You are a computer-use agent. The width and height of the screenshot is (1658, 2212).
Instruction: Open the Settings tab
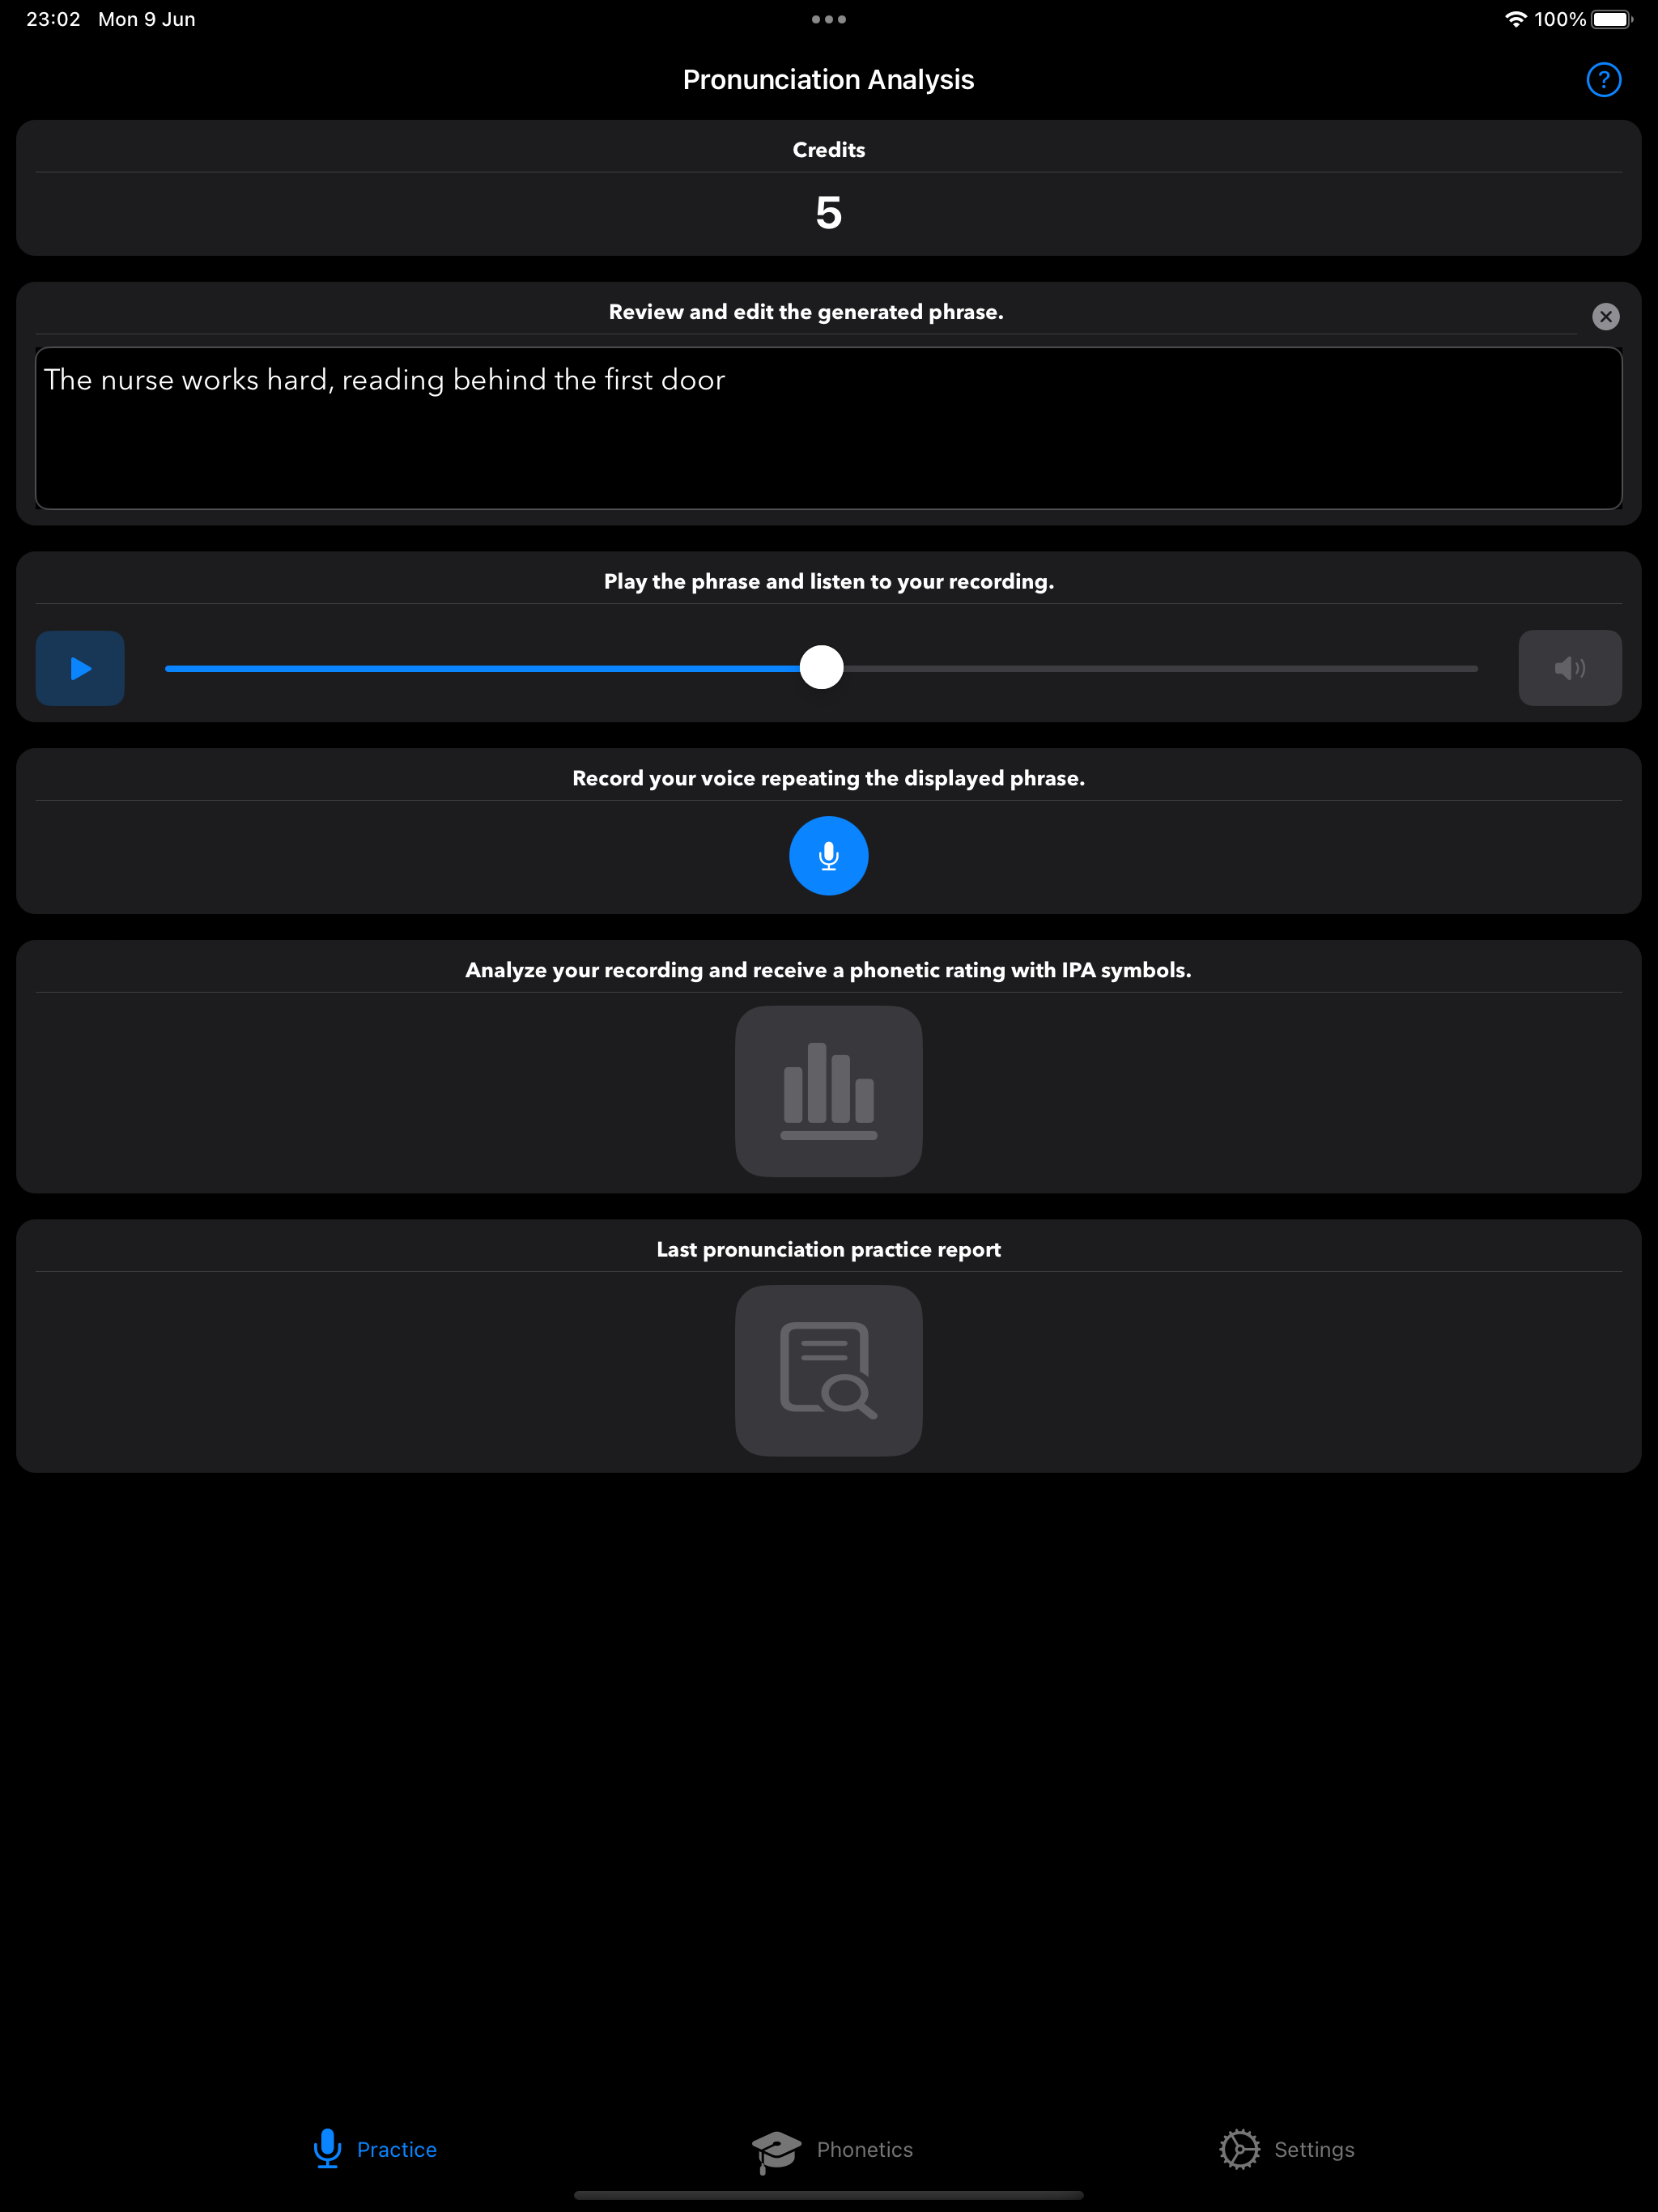click(x=1287, y=2149)
